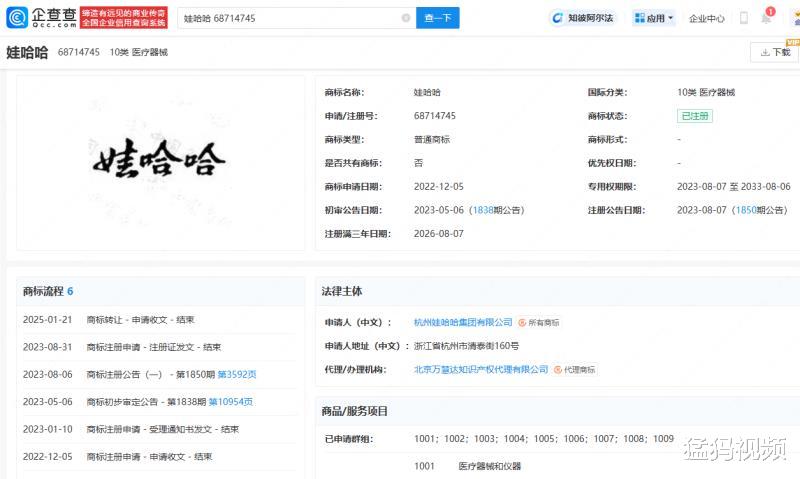Select the 商品/服务项目 section heading
The height and width of the screenshot is (479, 800).
coord(354,411)
